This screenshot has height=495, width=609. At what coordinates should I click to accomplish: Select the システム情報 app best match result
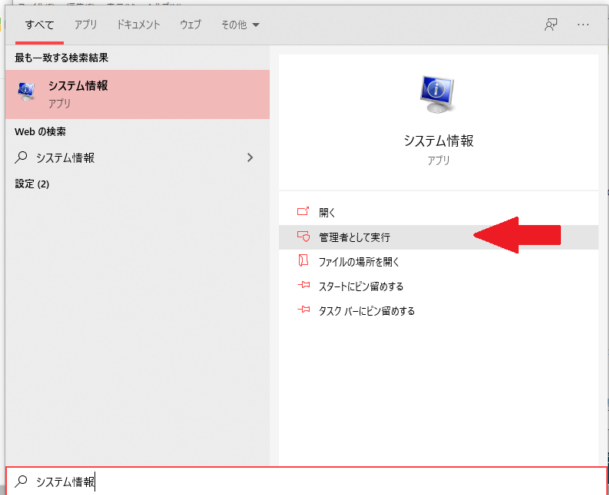(x=137, y=94)
